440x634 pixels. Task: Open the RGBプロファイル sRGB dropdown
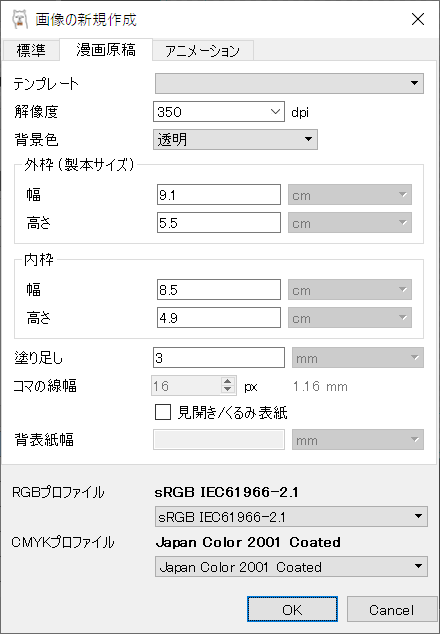pyautogui.click(x=291, y=516)
